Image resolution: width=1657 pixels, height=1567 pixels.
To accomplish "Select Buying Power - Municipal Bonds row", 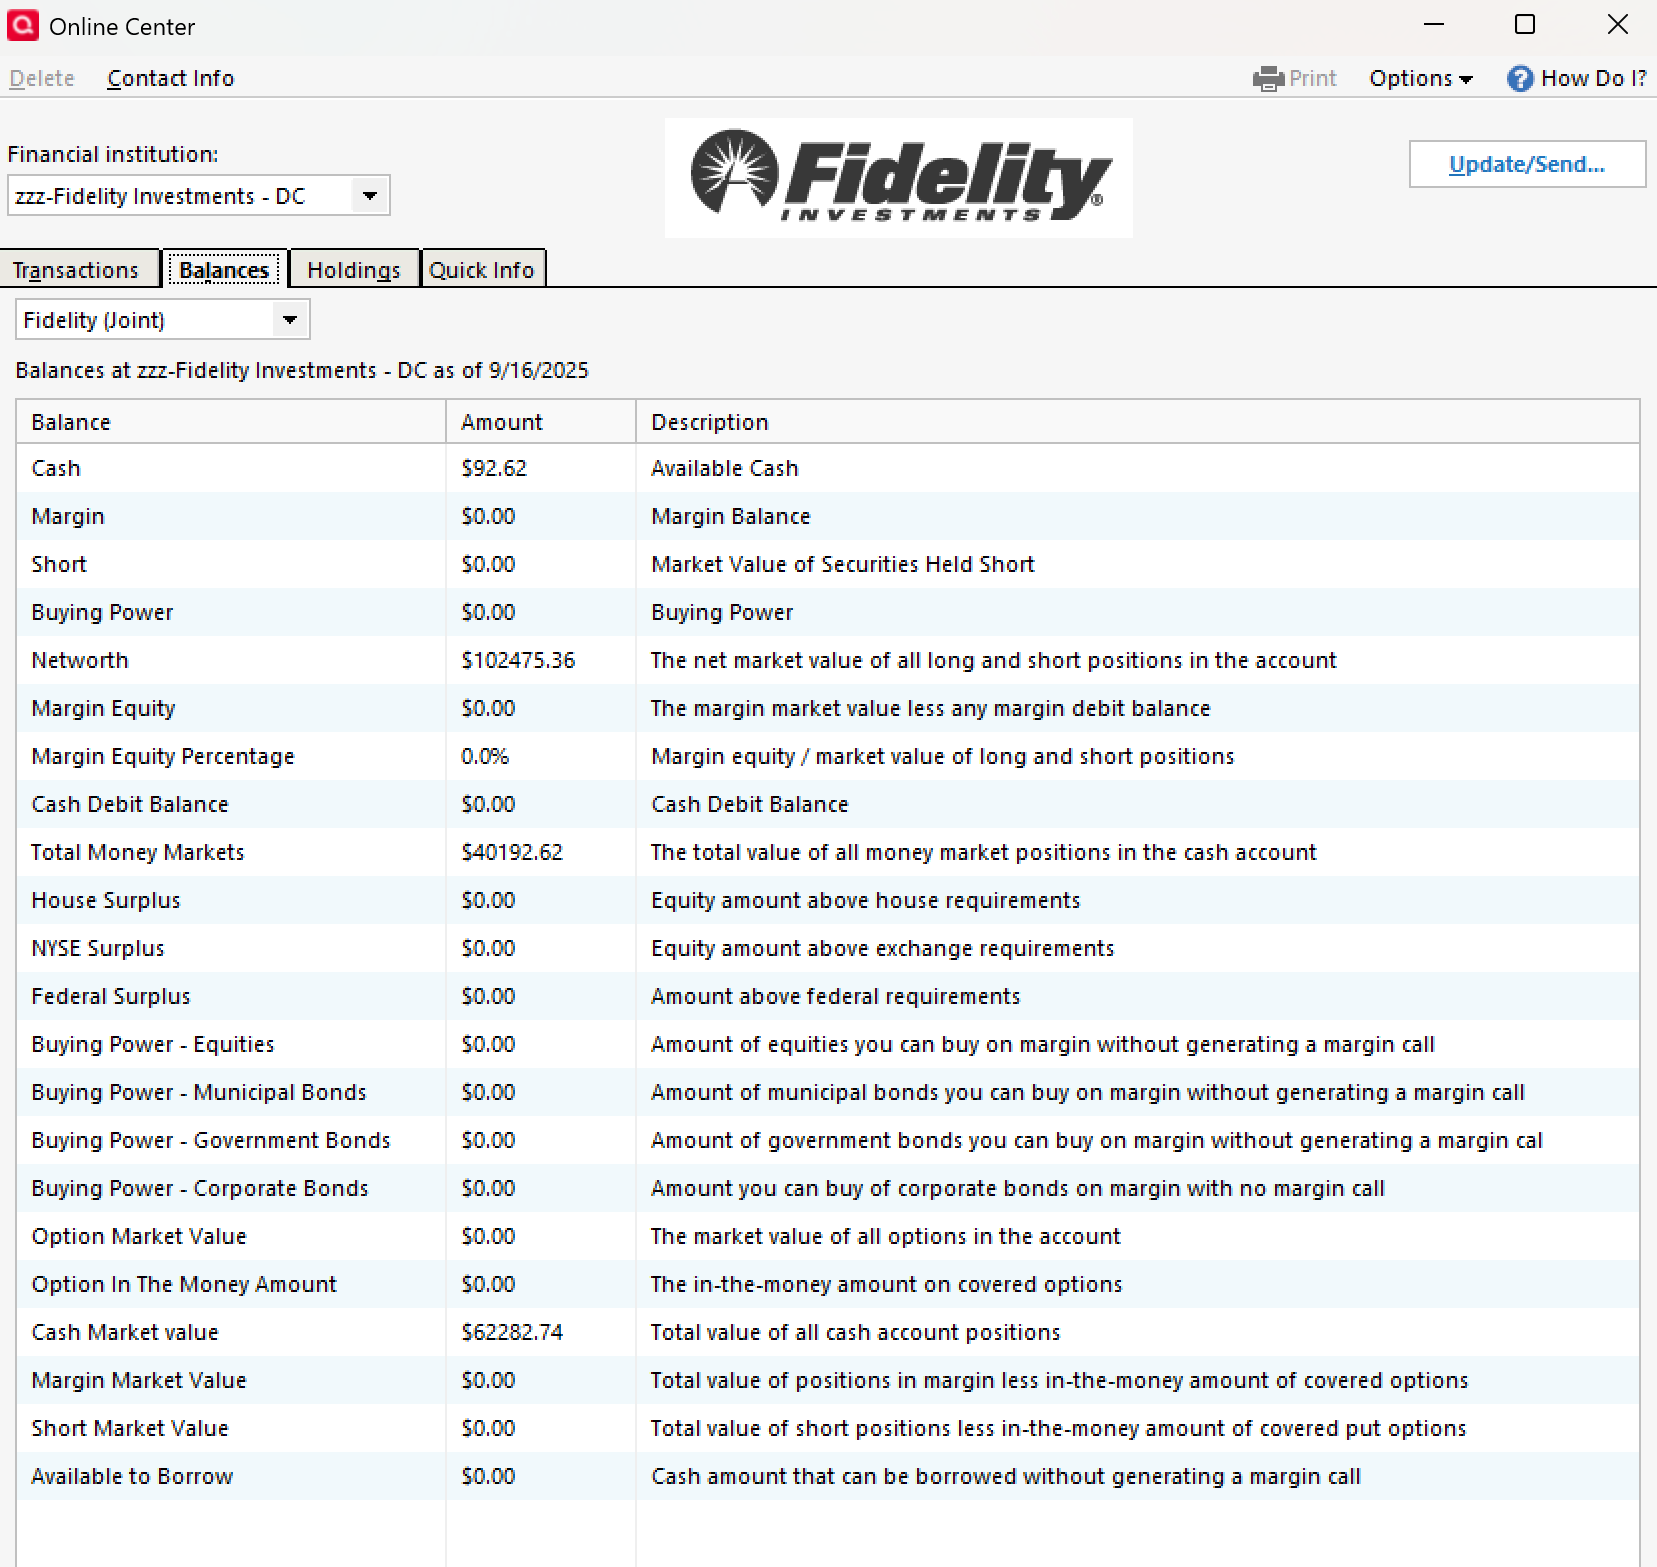I will [828, 1092].
